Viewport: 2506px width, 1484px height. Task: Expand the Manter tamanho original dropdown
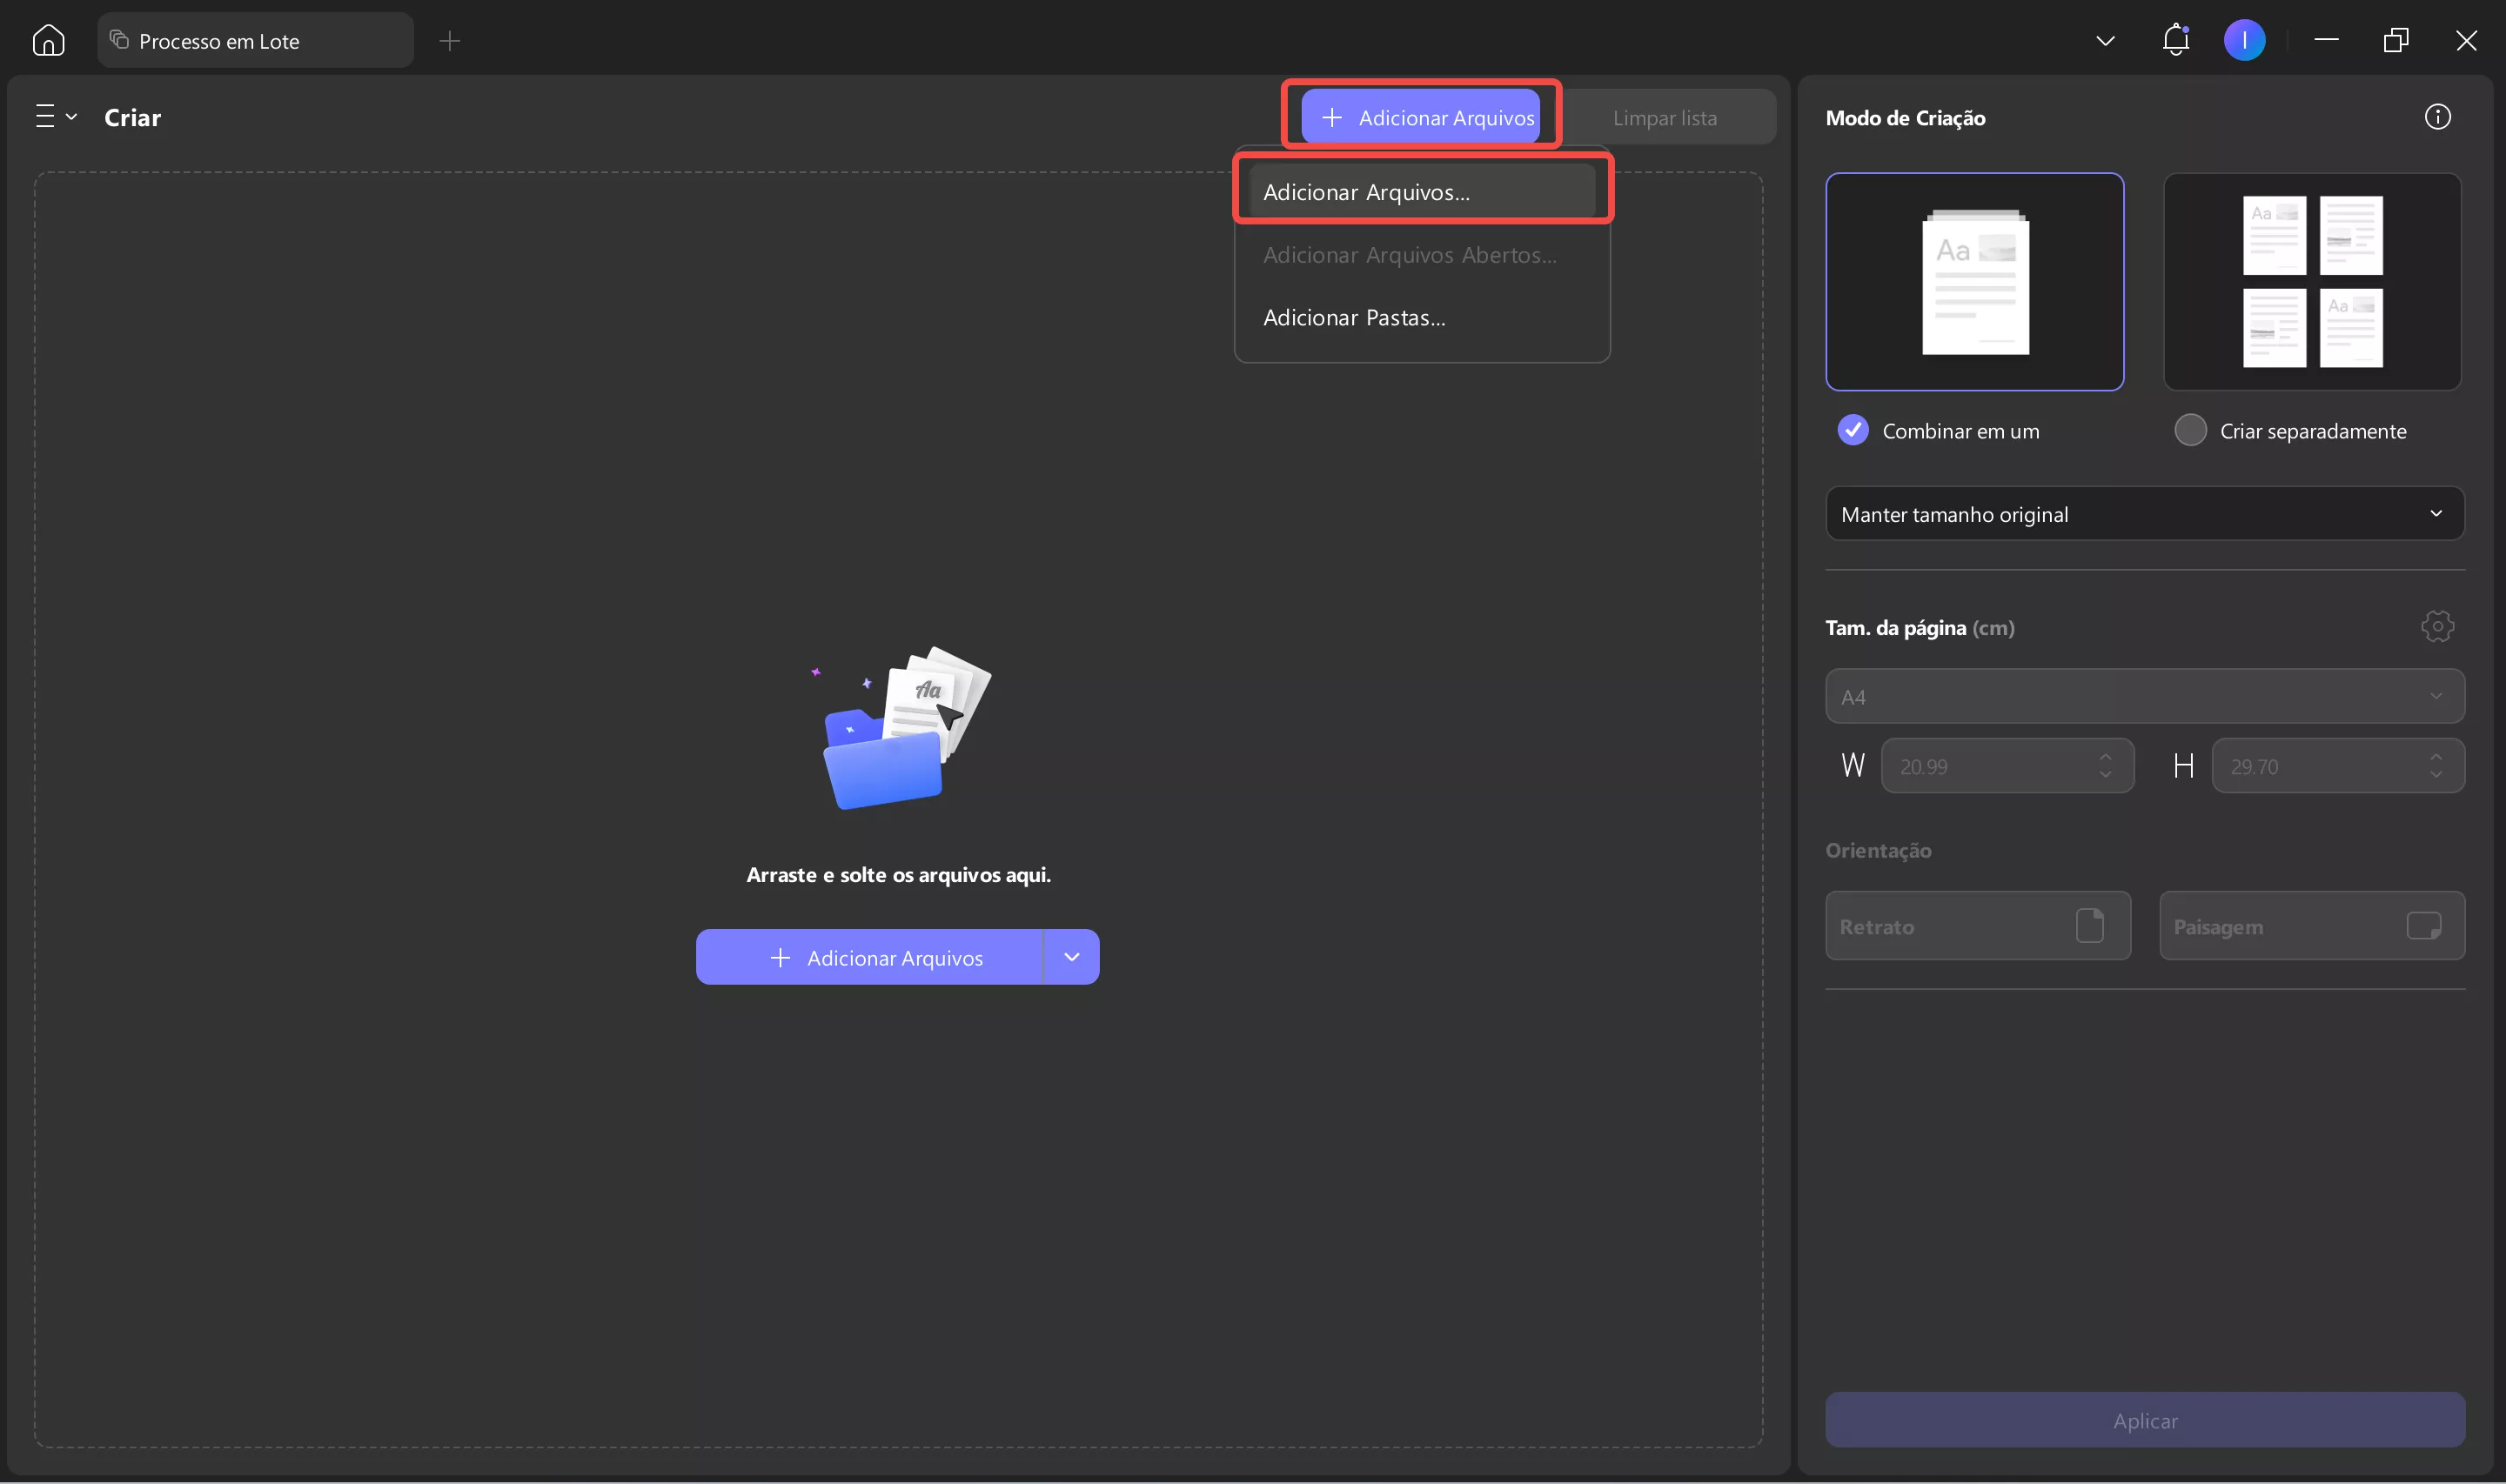pyautogui.click(x=2144, y=514)
